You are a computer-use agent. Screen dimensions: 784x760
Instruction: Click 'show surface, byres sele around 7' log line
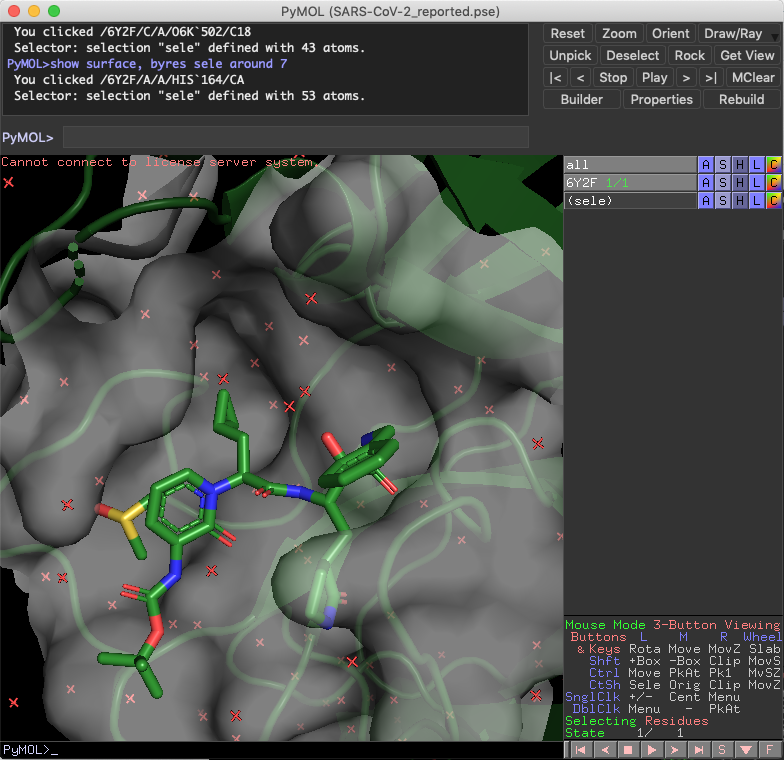[x=147, y=64]
